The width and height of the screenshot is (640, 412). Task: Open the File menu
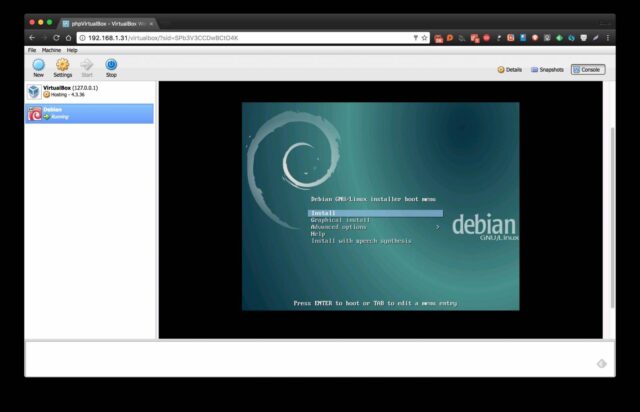pyautogui.click(x=32, y=50)
